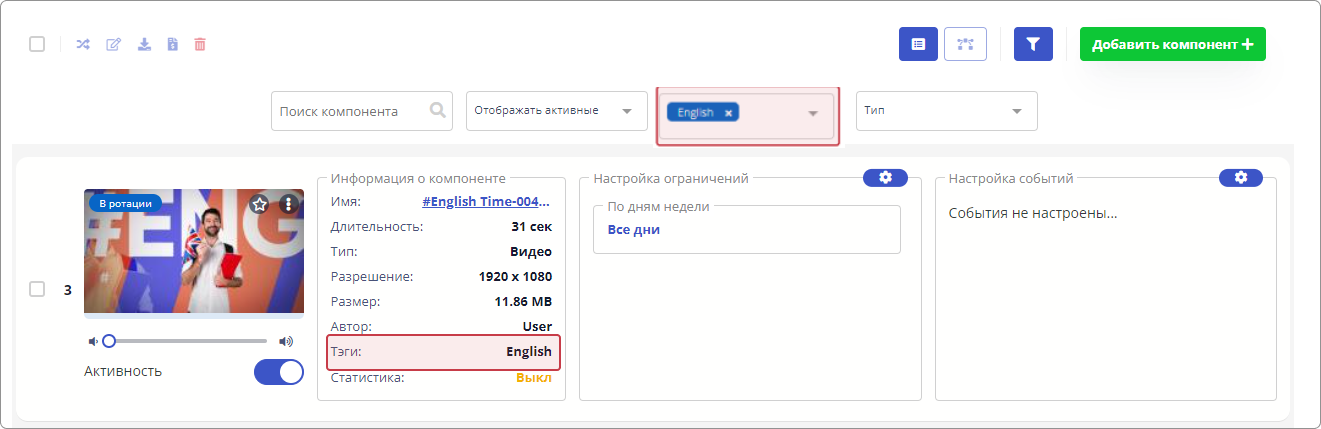This screenshot has width=1321, height=429.
Task: Click the Видео type value
Action: point(532,251)
